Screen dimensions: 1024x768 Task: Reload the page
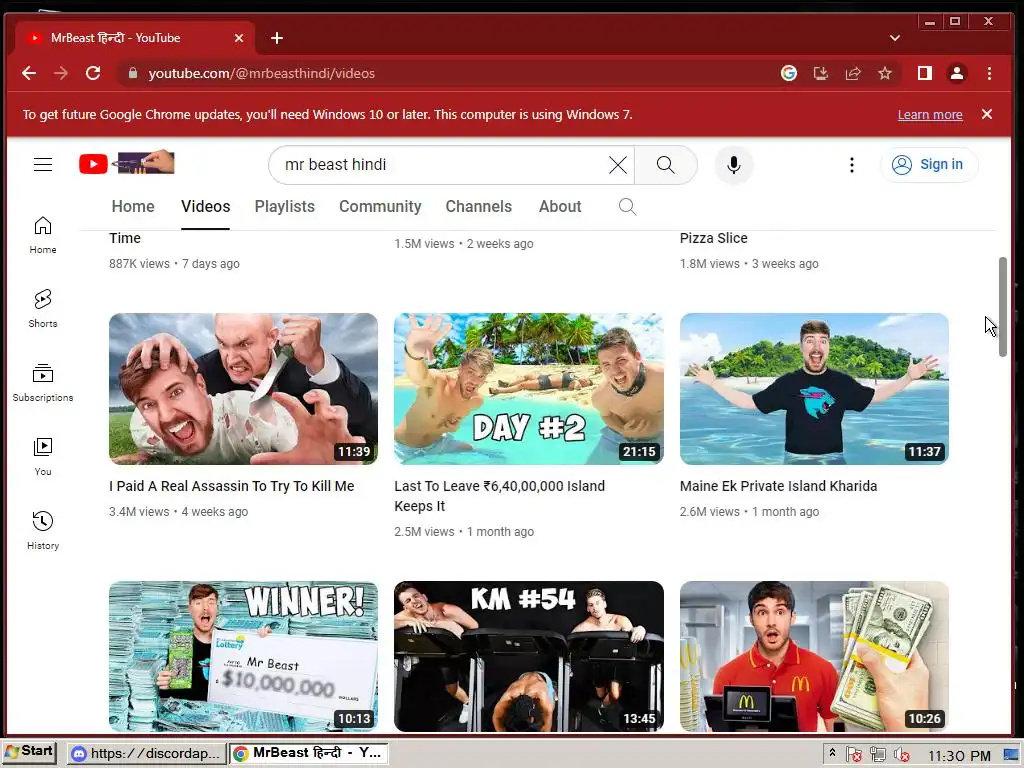[x=93, y=73]
